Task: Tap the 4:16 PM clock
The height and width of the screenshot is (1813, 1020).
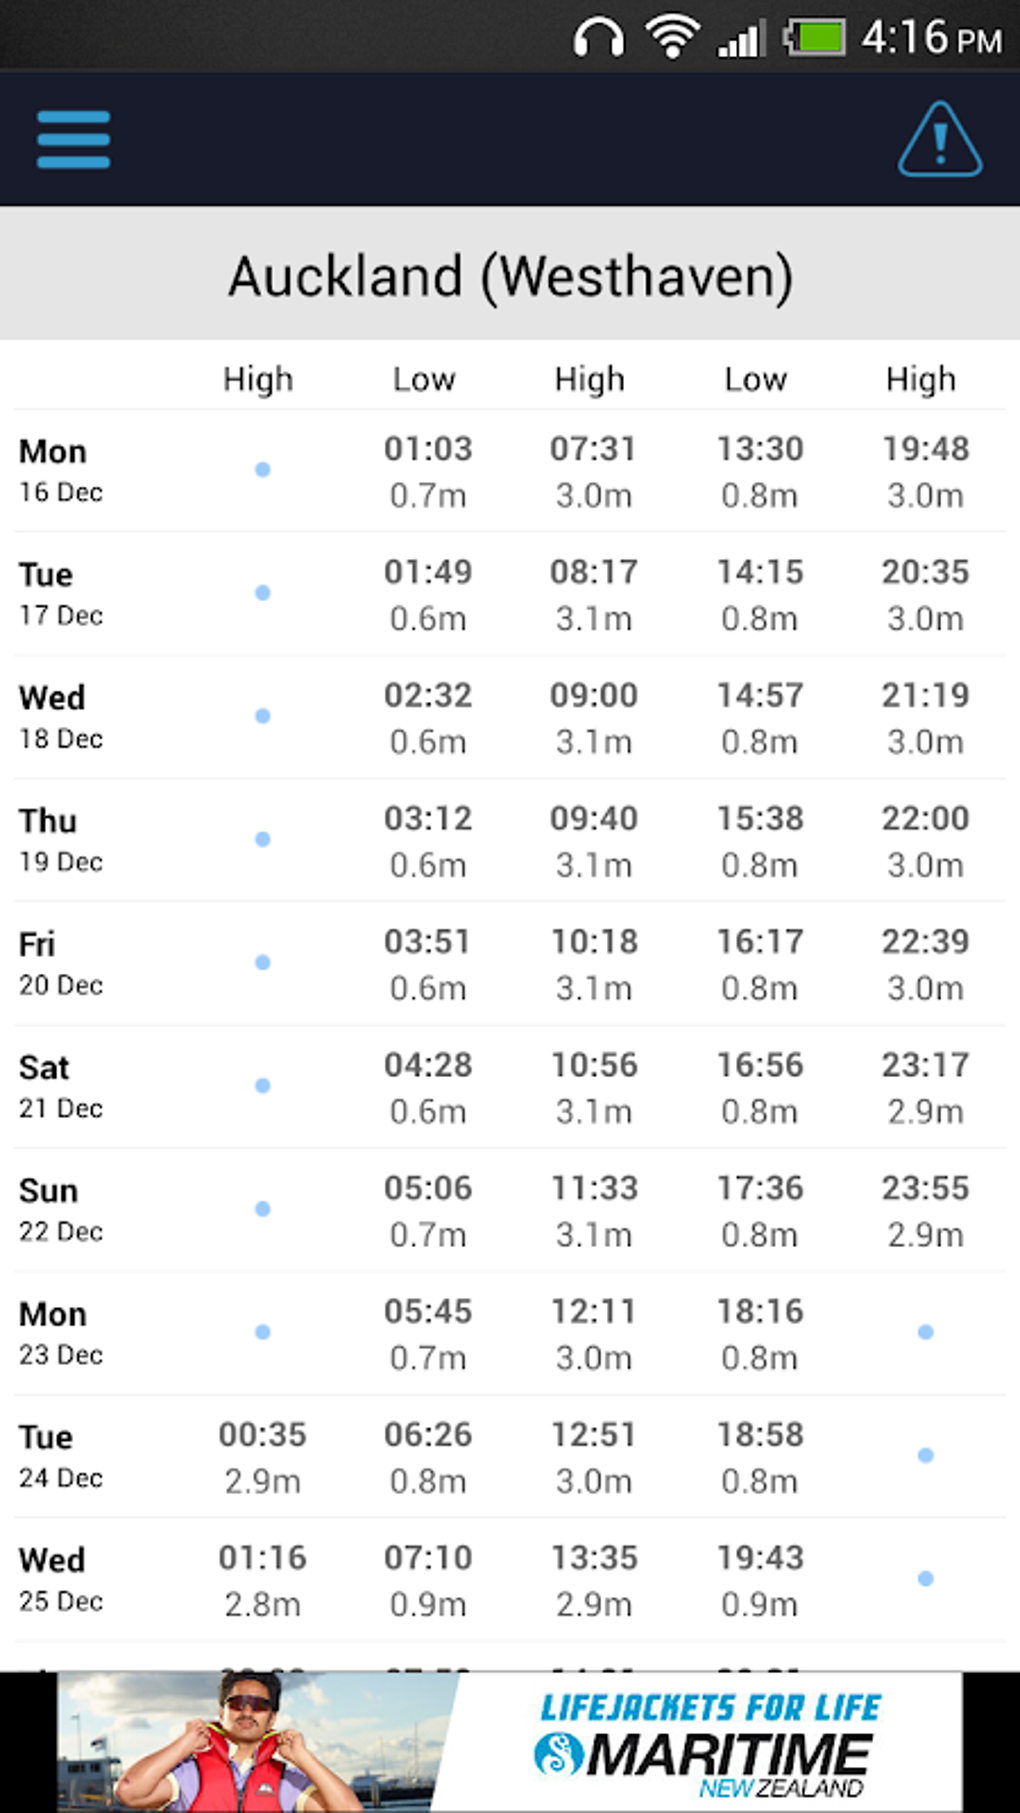Action: click(x=931, y=38)
